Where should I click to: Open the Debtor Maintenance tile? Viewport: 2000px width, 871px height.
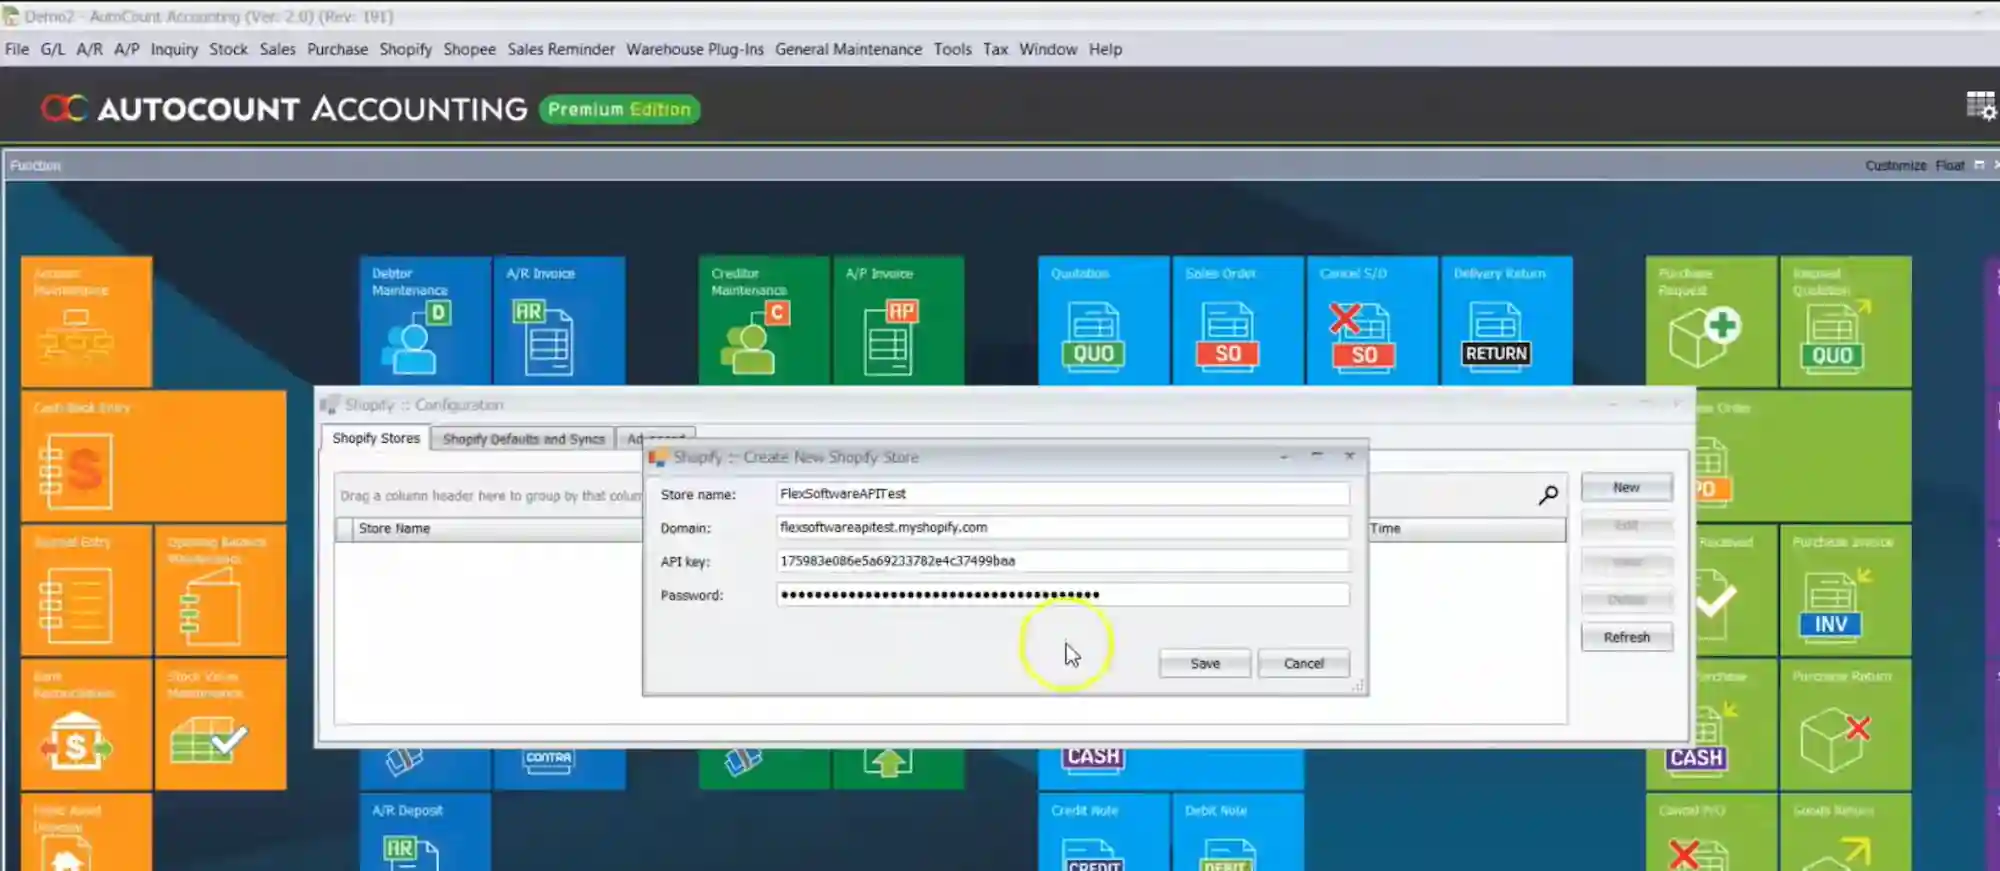click(x=425, y=321)
